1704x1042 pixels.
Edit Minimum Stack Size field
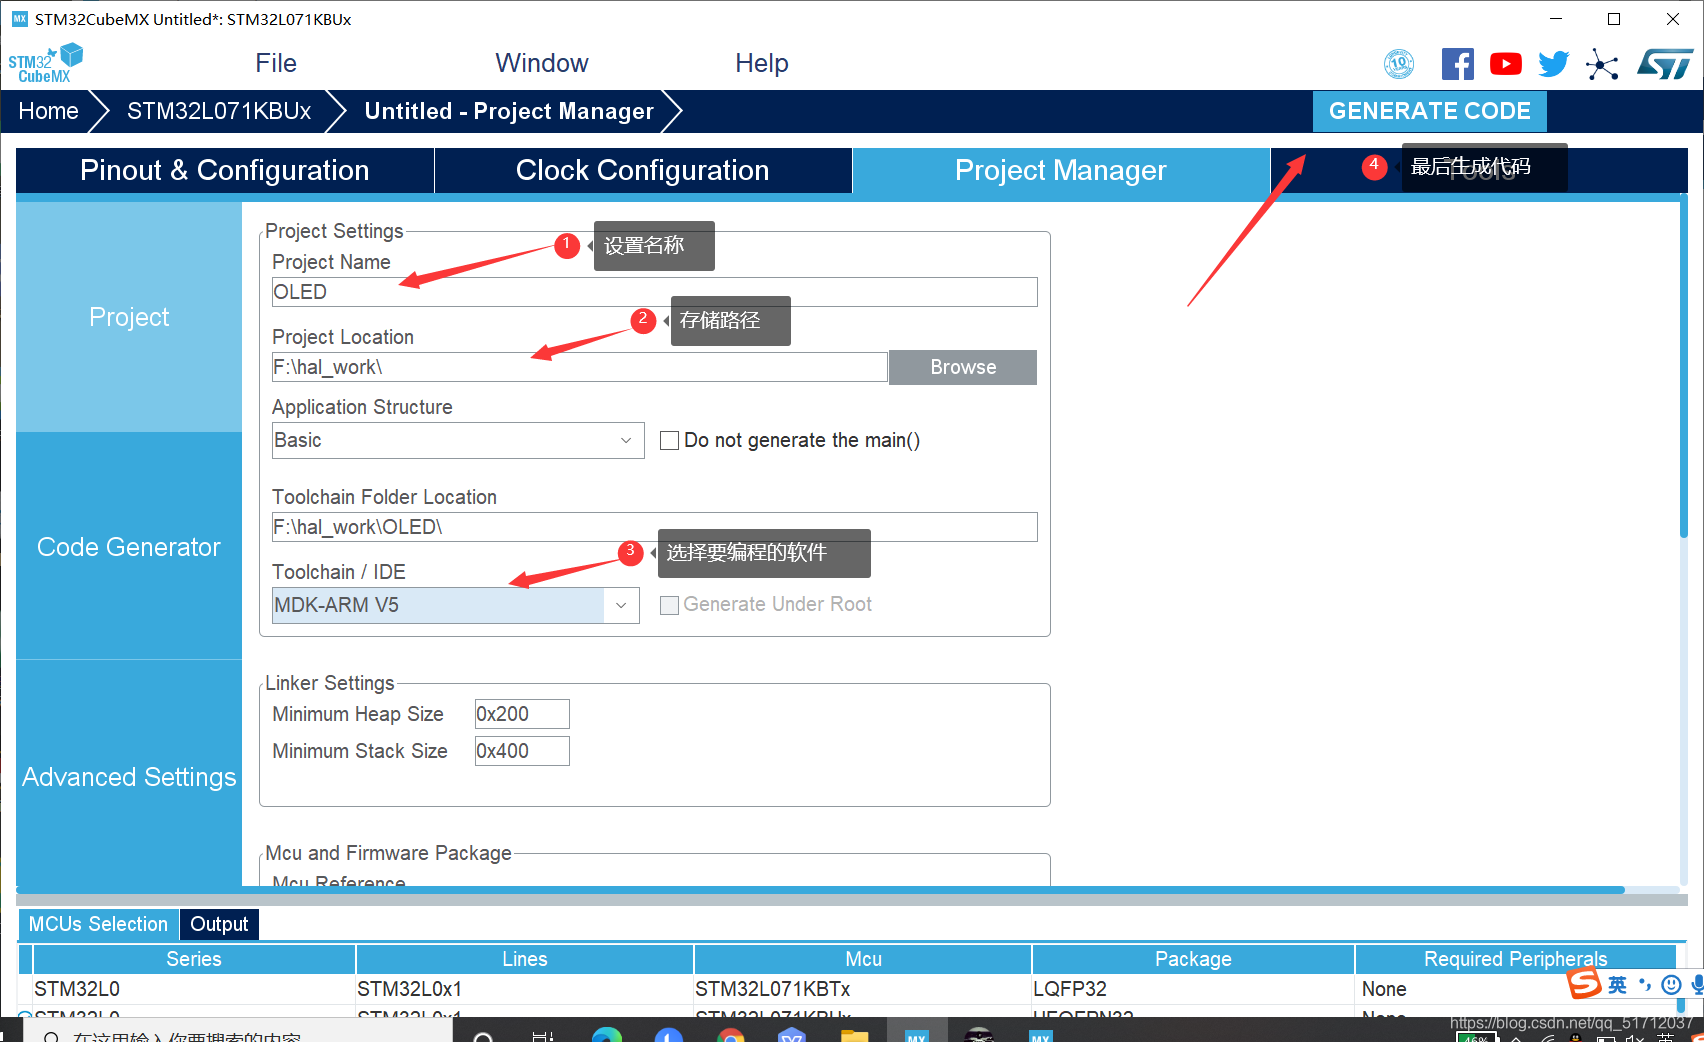[522, 751]
